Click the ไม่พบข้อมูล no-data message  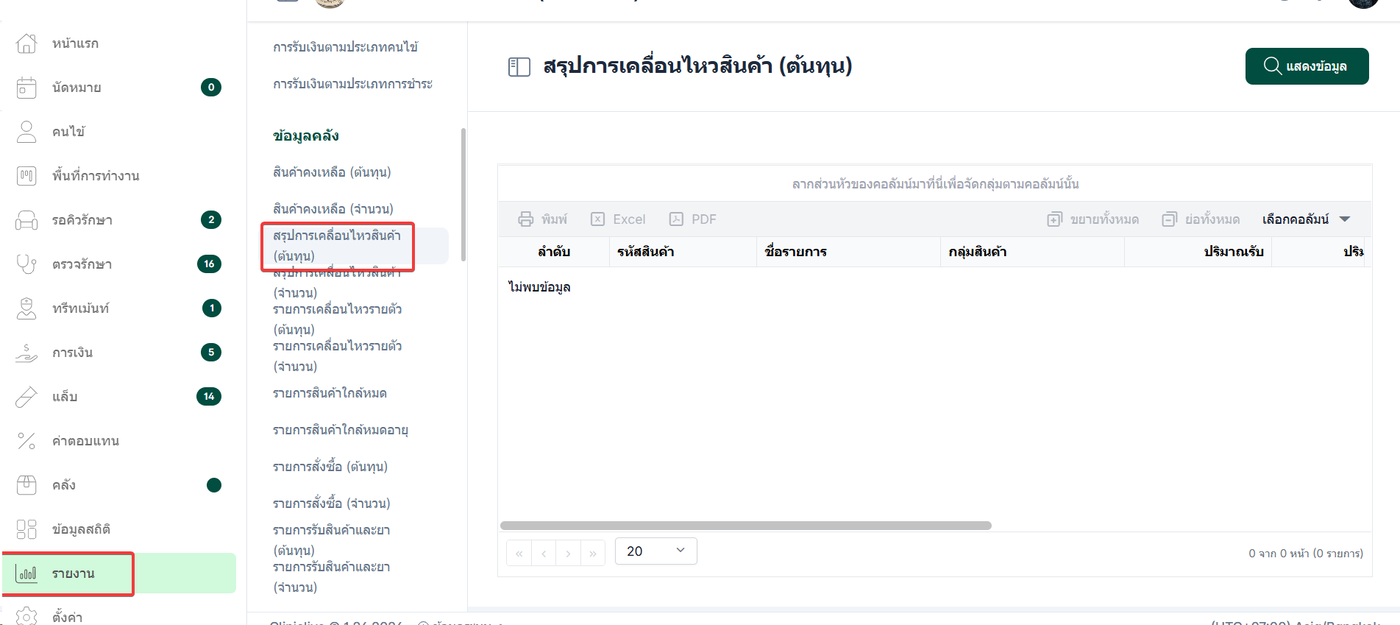(540, 288)
